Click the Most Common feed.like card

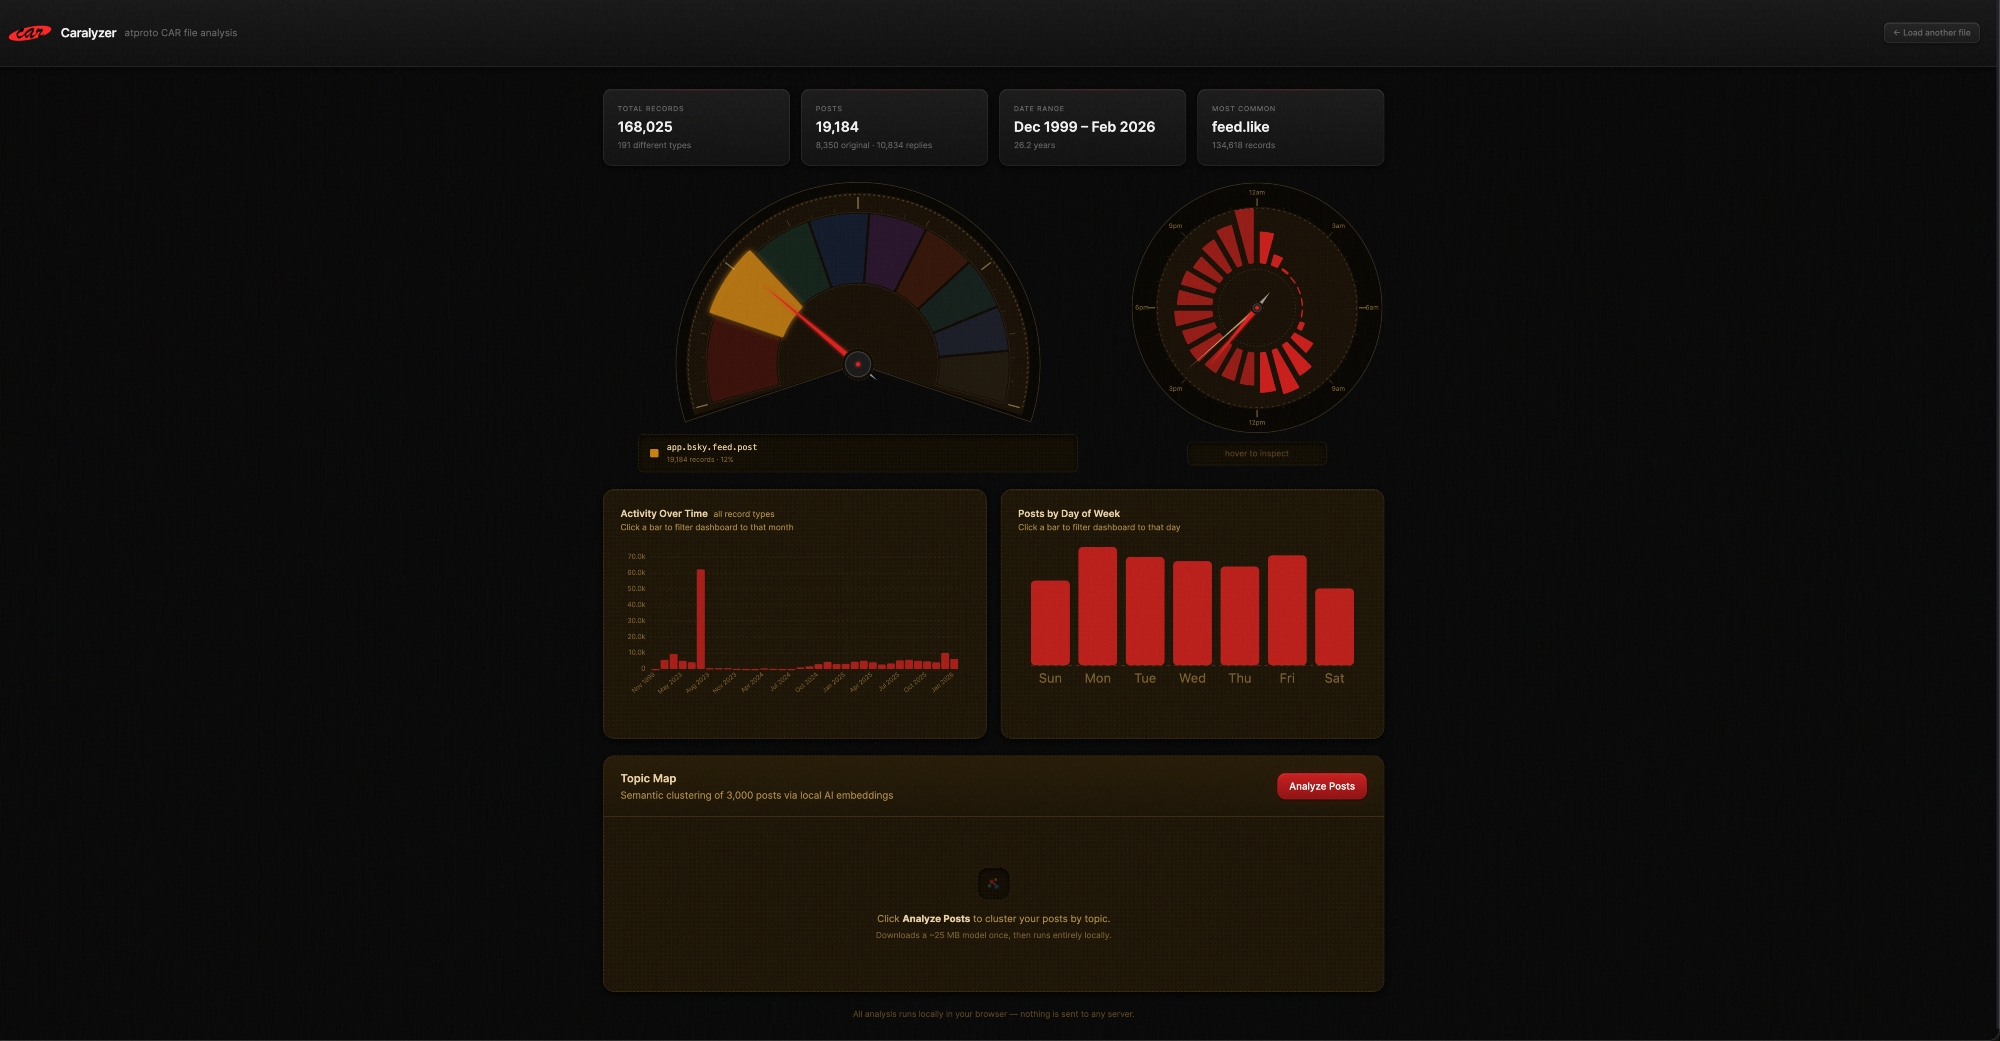coord(1290,127)
